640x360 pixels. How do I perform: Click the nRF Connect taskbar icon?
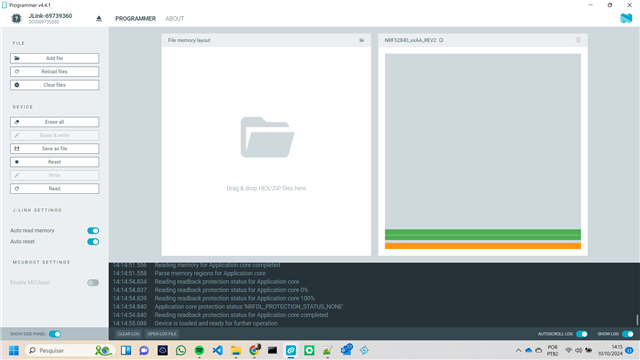291,350
